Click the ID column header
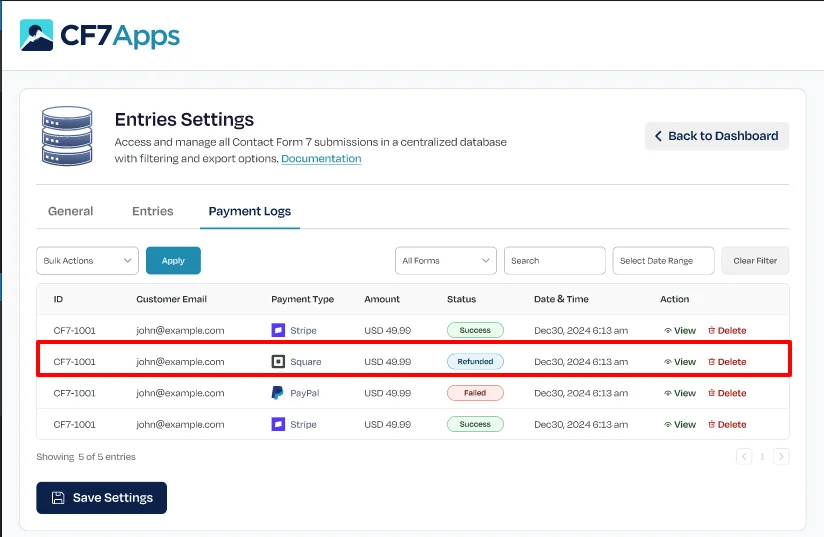 (x=58, y=299)
